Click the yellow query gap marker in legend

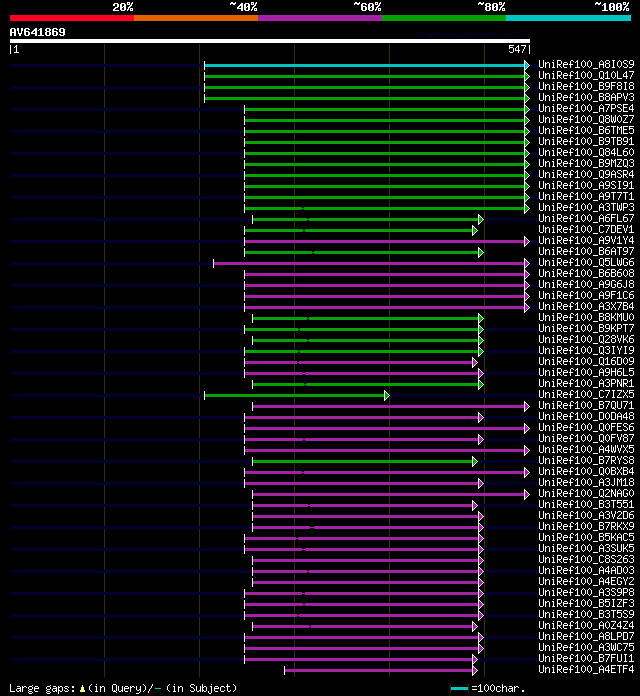[x=82, y=688]
